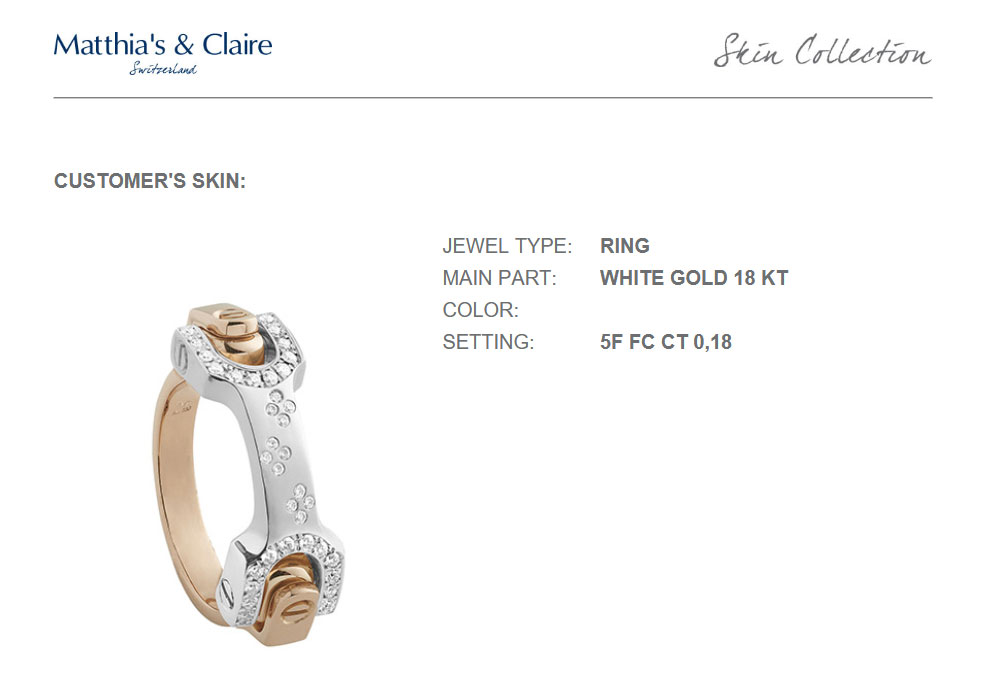Click the WHITE GOLD 18 KT value
The width and height of the screenshot is (988, 697).
click(x=694, y=278)
